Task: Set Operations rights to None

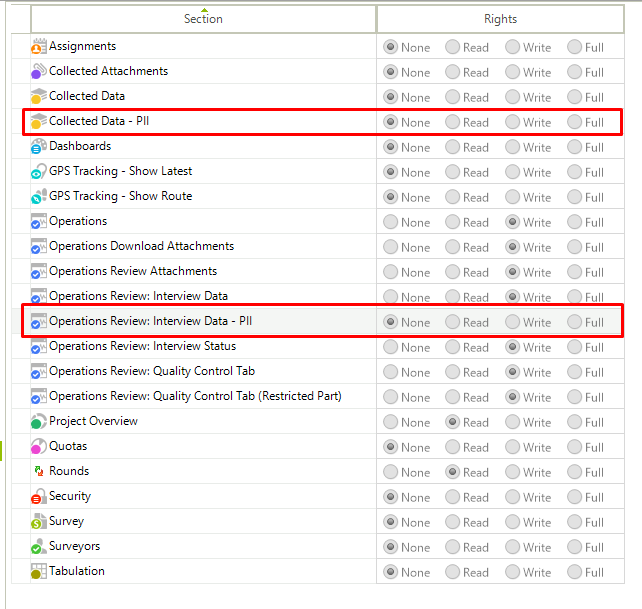Action: pyautogui.click(x=391, y=222)
